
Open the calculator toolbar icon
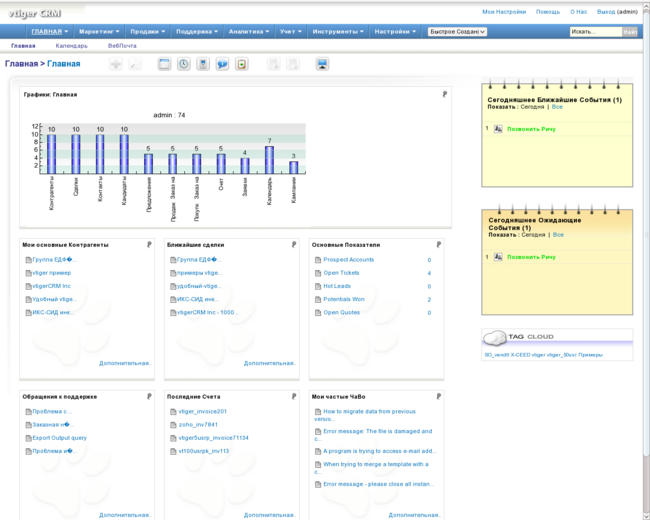pos(203,64)
